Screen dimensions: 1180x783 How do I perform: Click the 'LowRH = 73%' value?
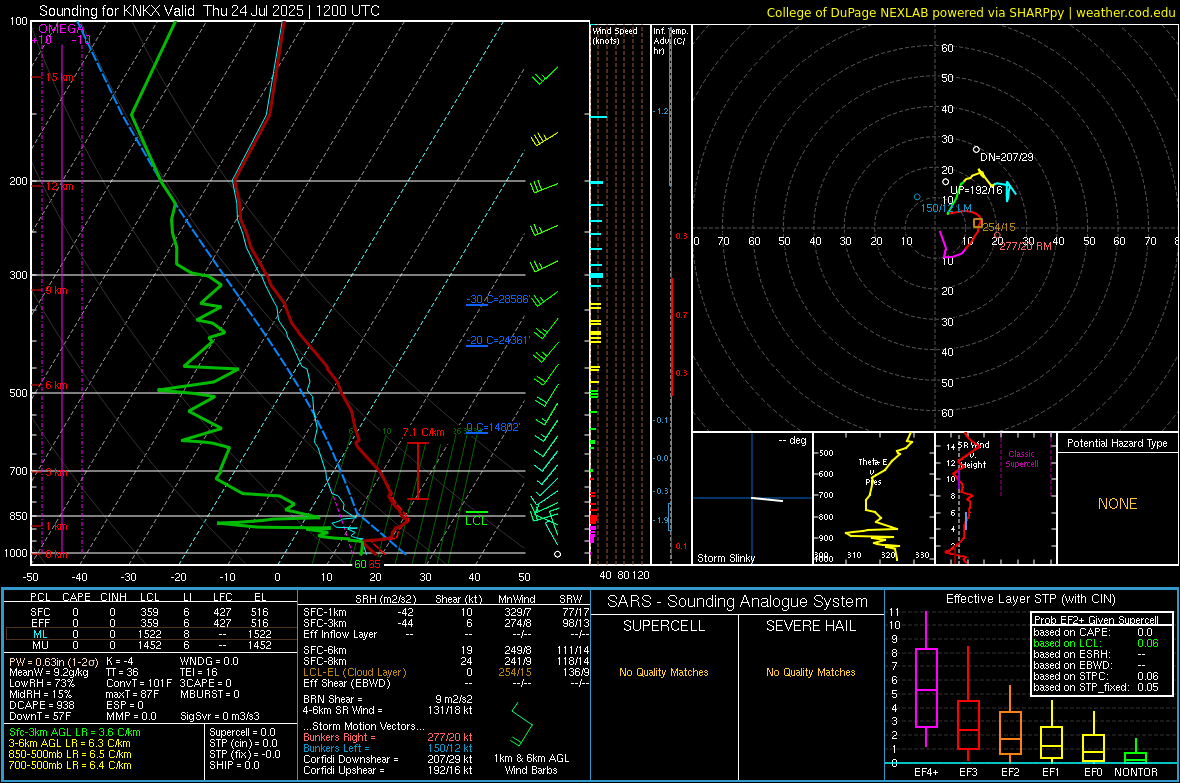pyautogui.click(x=41, y=683)
